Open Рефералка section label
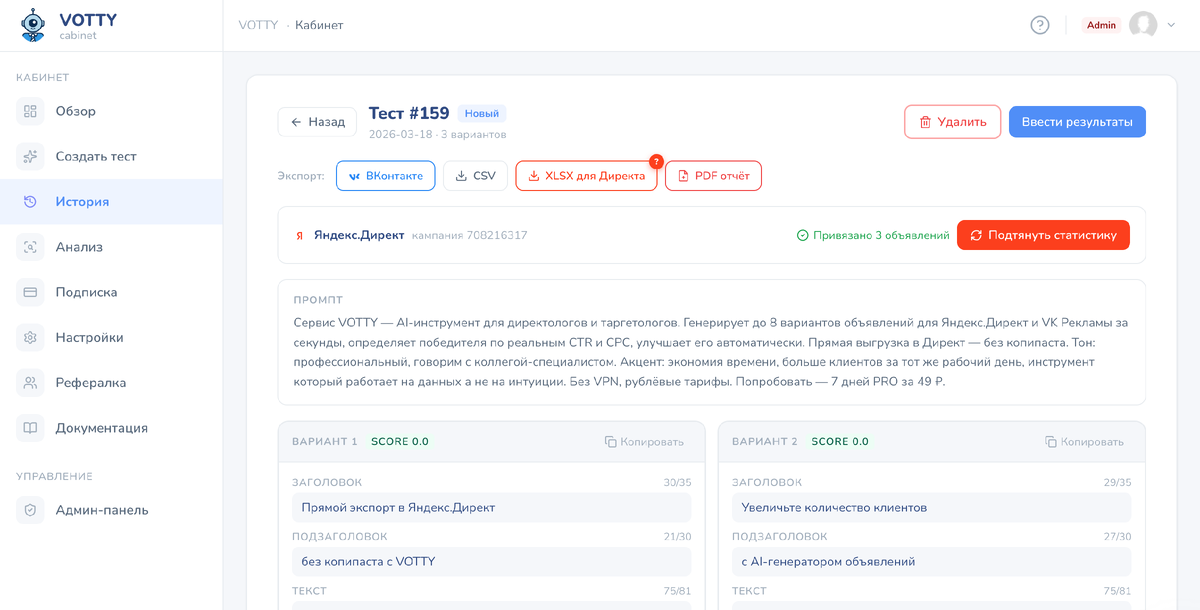This screenshot has width=1200, height=610. click(90, 382)
